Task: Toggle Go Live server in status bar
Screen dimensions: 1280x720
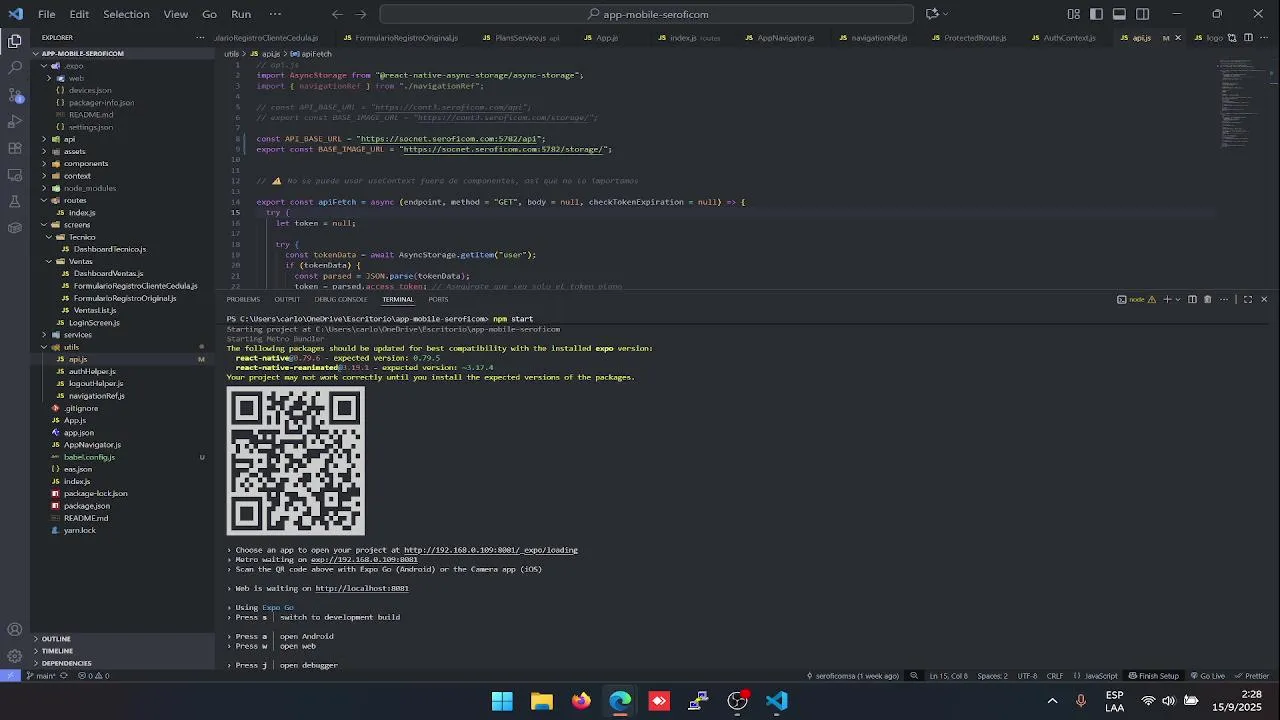Action: click(x=1207, y=676)
